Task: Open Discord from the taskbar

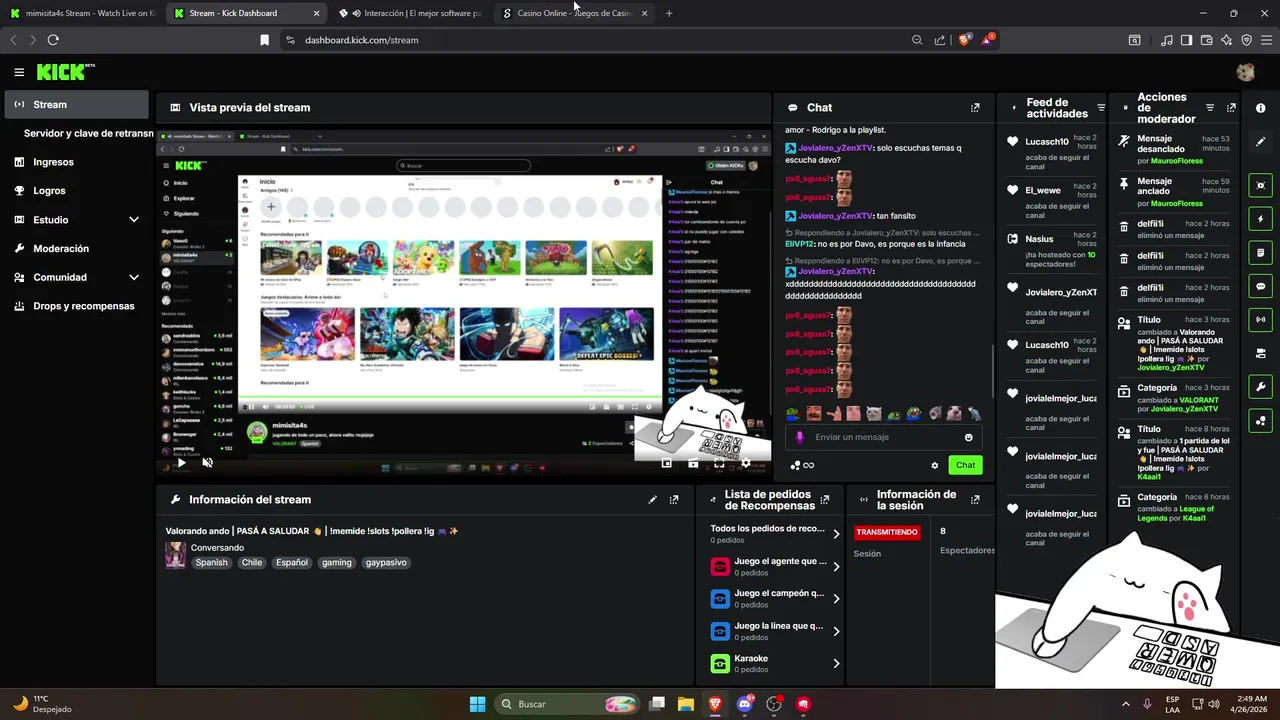Action: 744,704
